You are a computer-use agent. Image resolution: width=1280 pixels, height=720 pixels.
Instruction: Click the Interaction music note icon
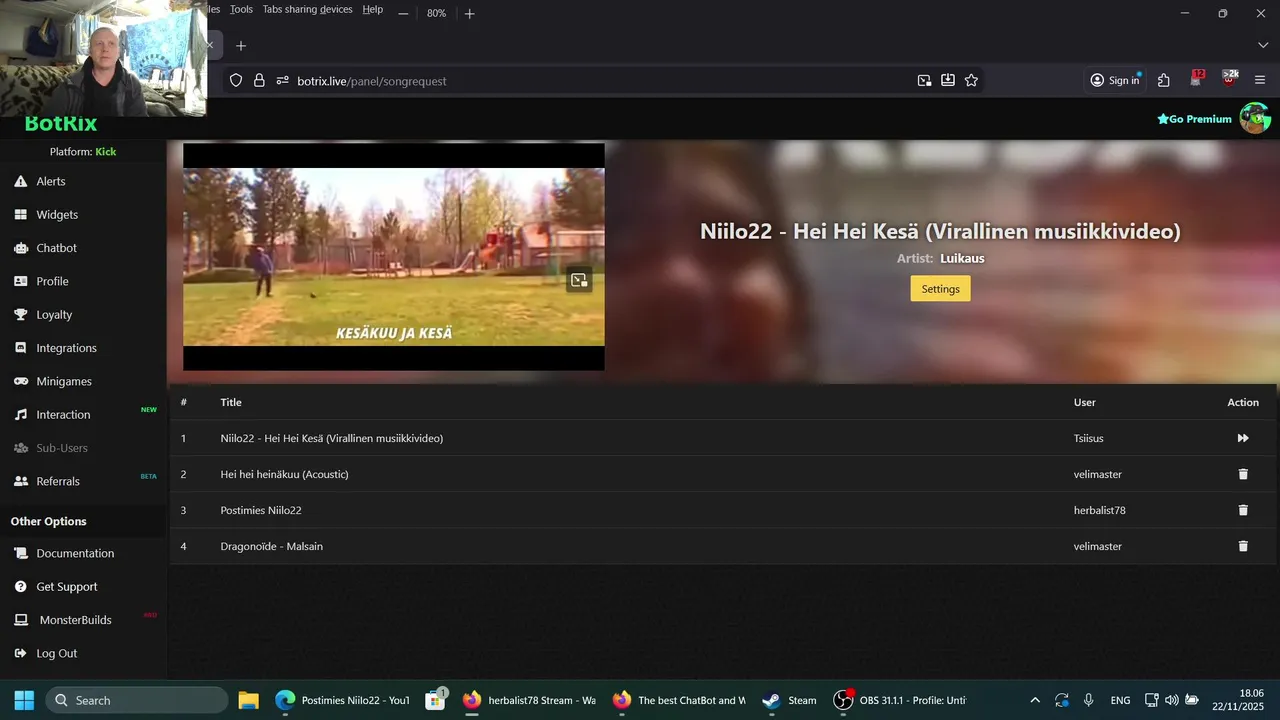coord(20,414)
